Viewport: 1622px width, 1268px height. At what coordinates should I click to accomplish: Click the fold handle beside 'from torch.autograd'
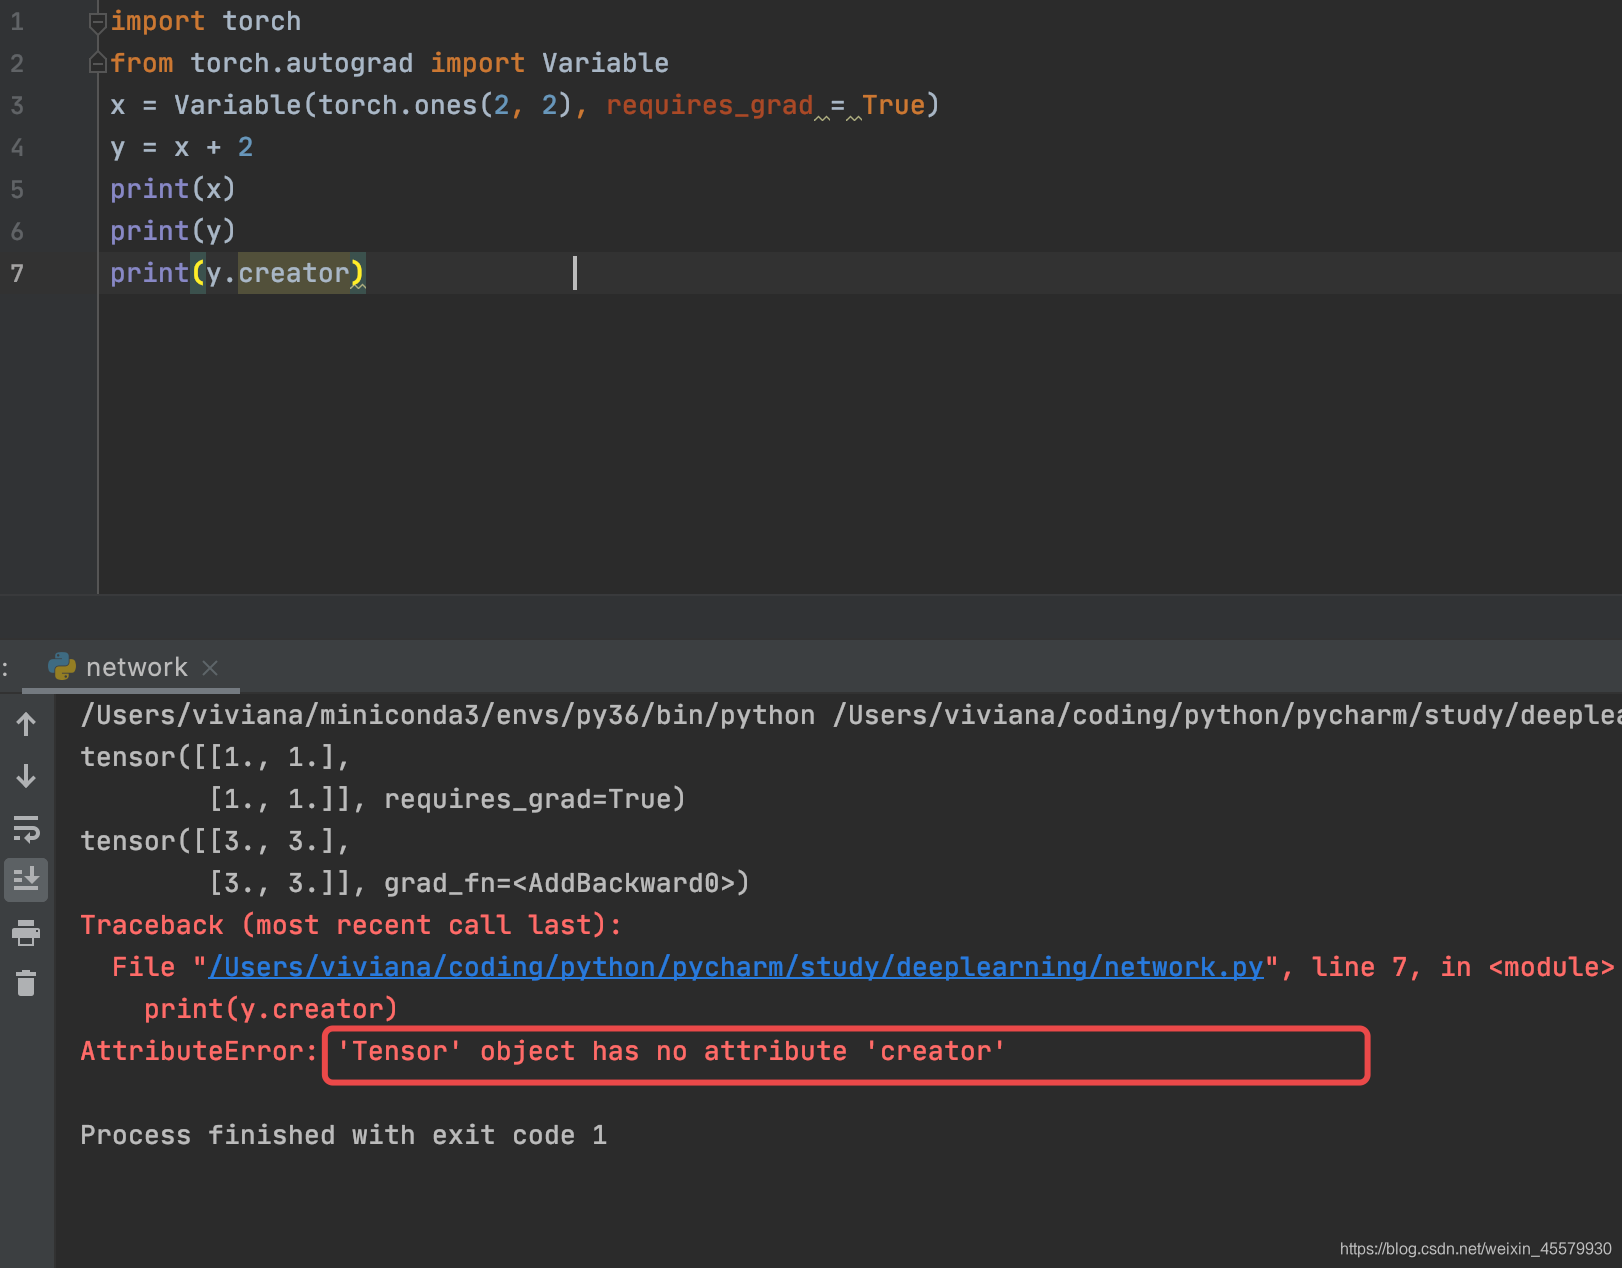click(97, 62)
